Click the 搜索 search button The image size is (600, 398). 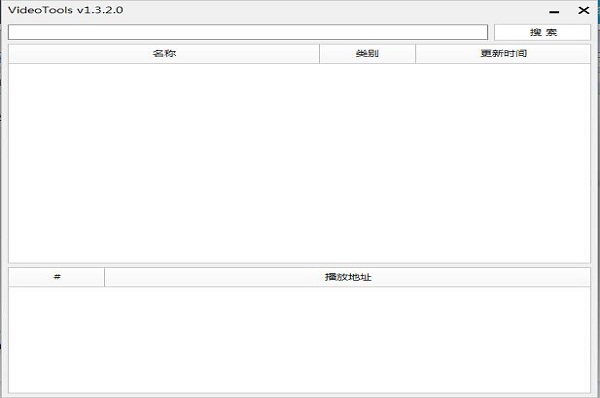(542, 33)
